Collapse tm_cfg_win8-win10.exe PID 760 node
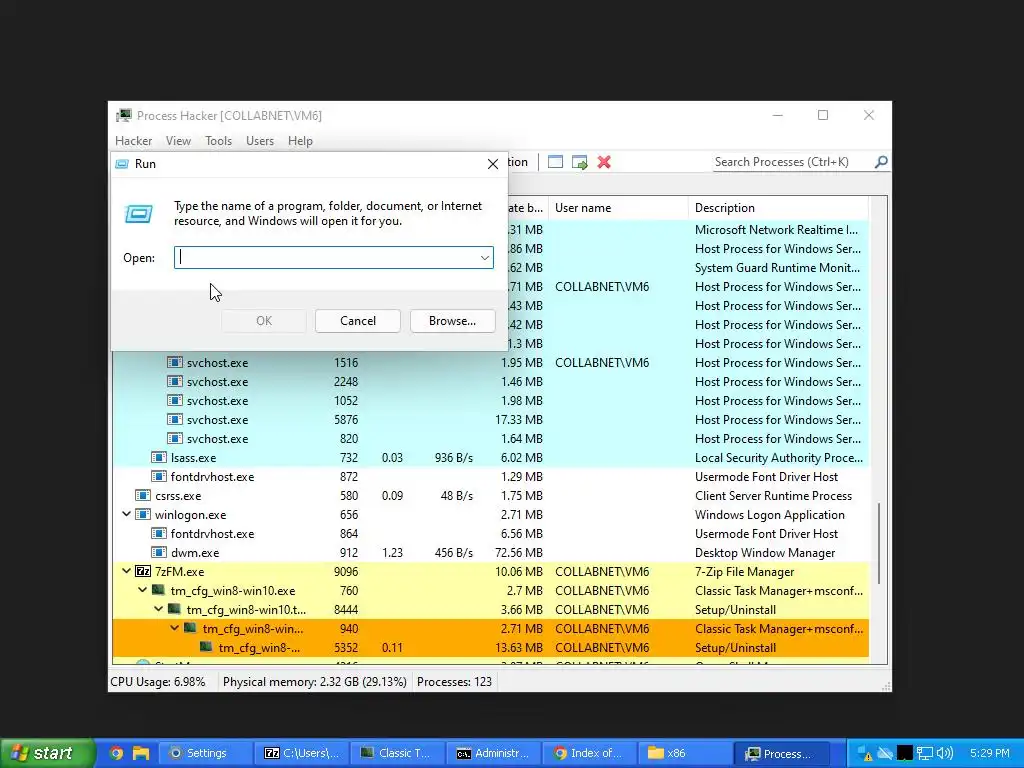Screen dimensions: 1024x768 coord(142,590)
